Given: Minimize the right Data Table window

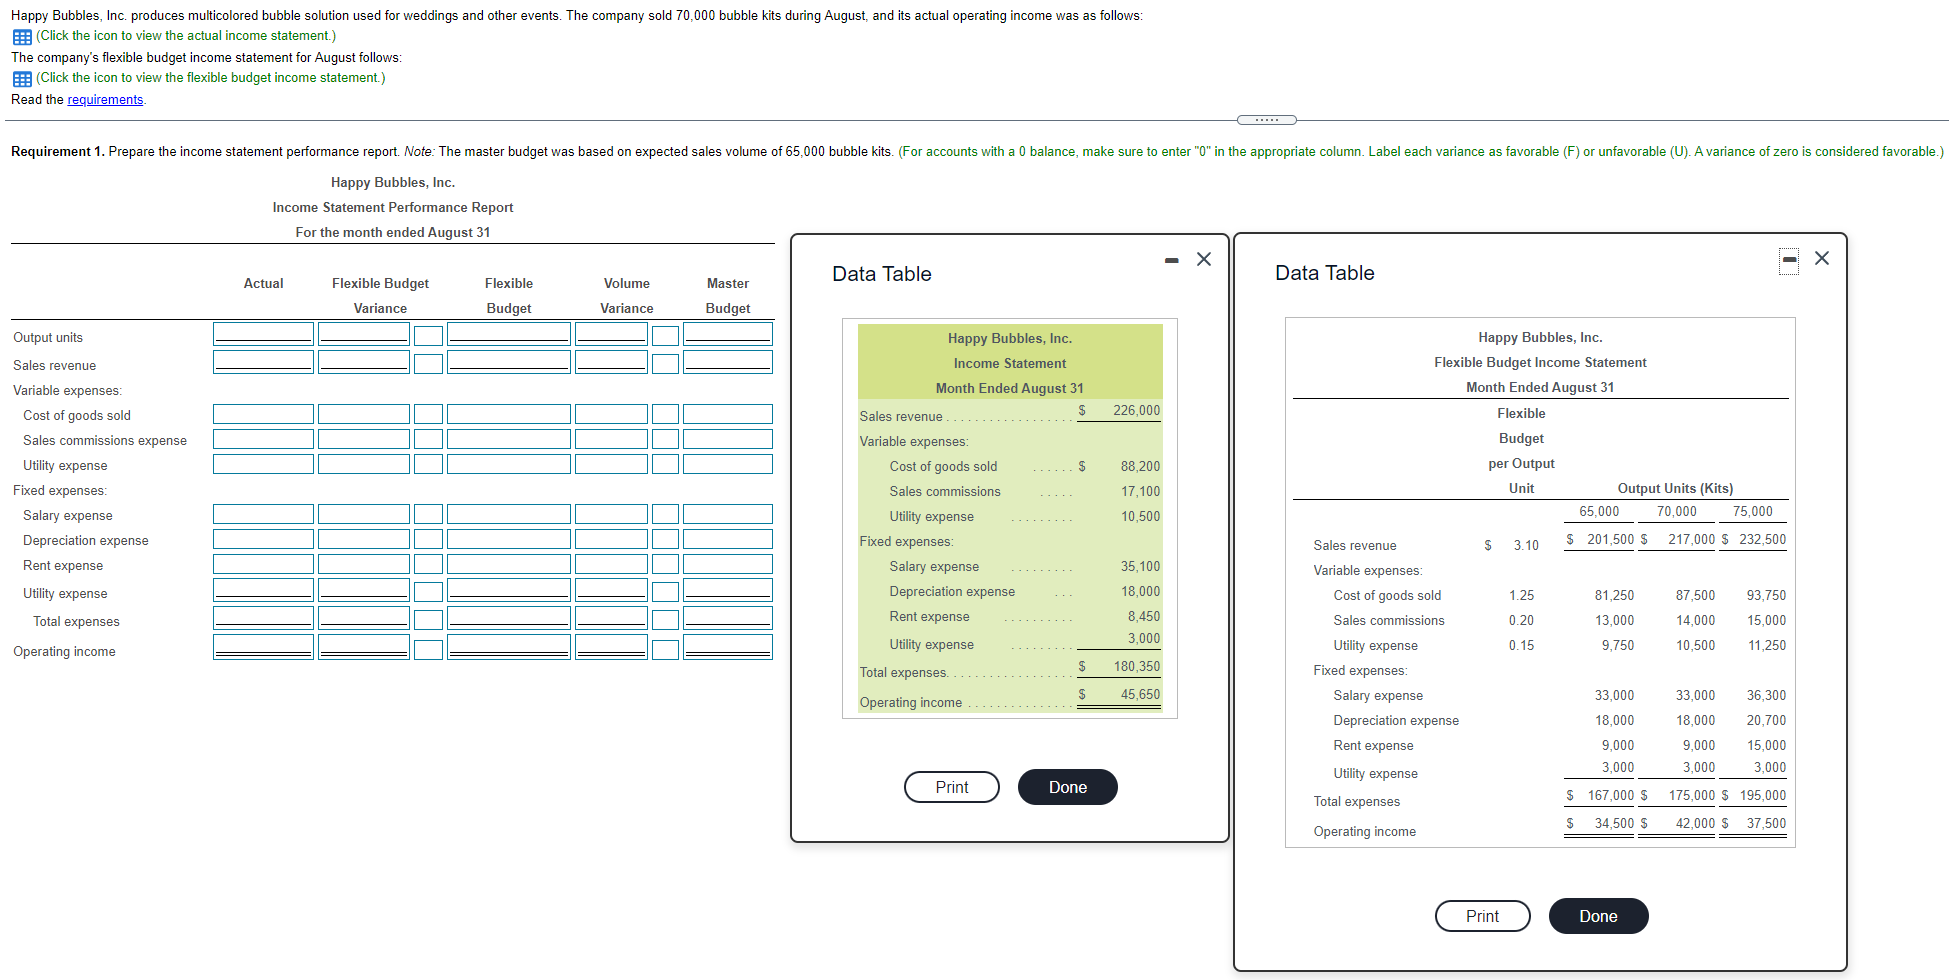Looking at the screenshot, I should tap(1789, 259).
